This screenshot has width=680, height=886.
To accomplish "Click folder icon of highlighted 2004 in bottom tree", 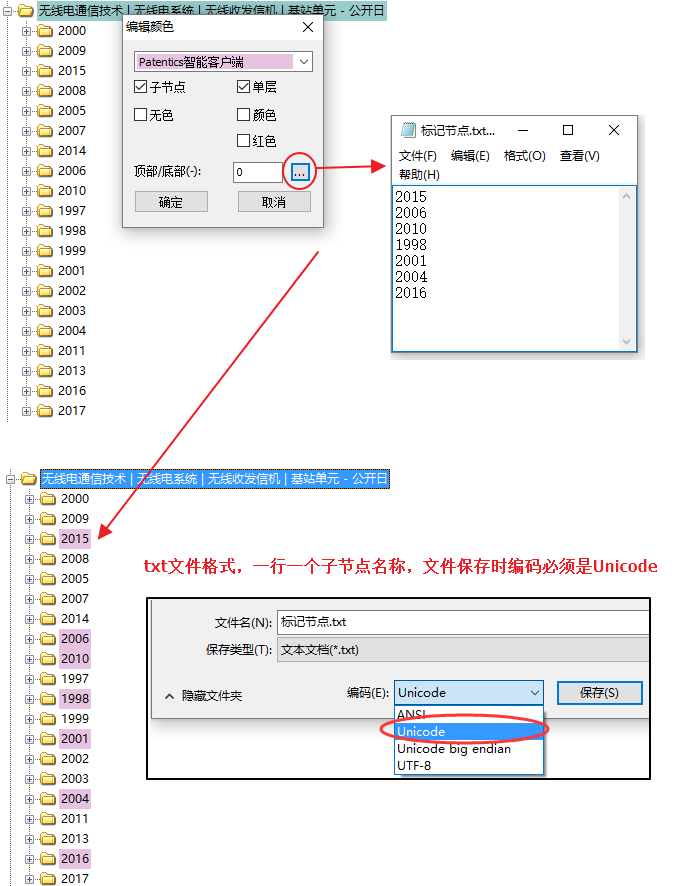I will click(47, 799).
